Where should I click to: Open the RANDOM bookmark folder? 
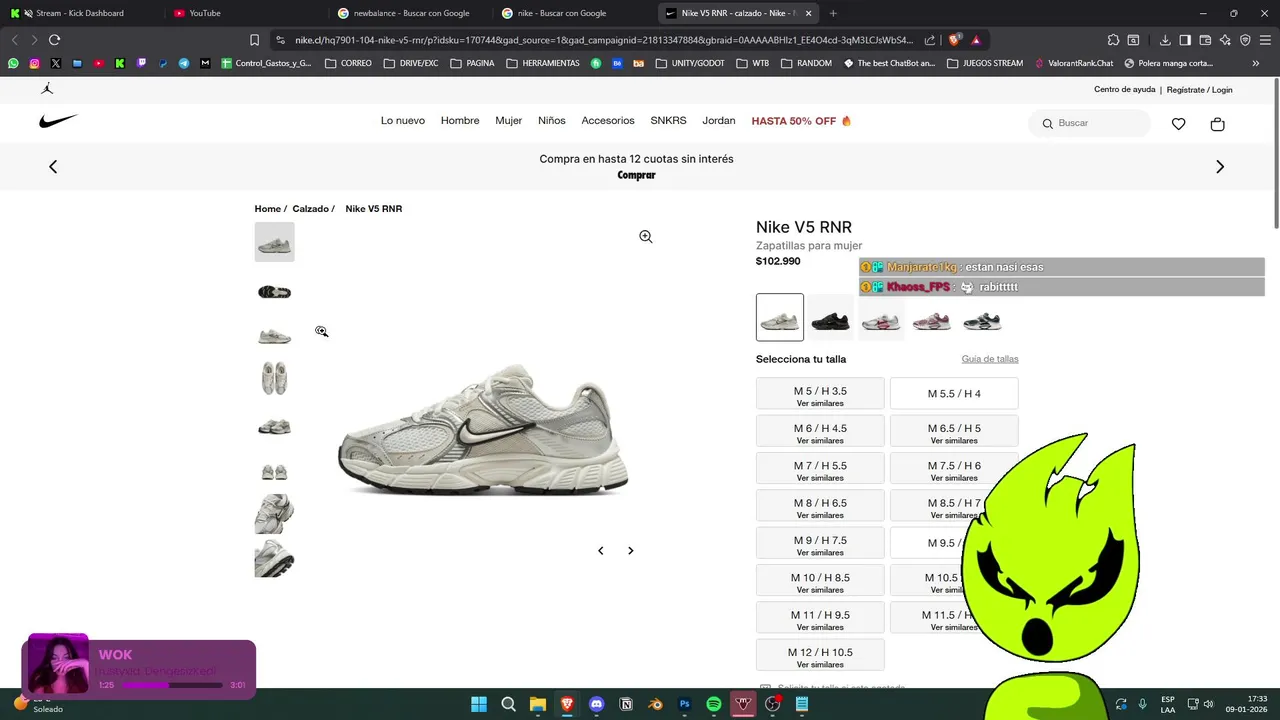806,63
